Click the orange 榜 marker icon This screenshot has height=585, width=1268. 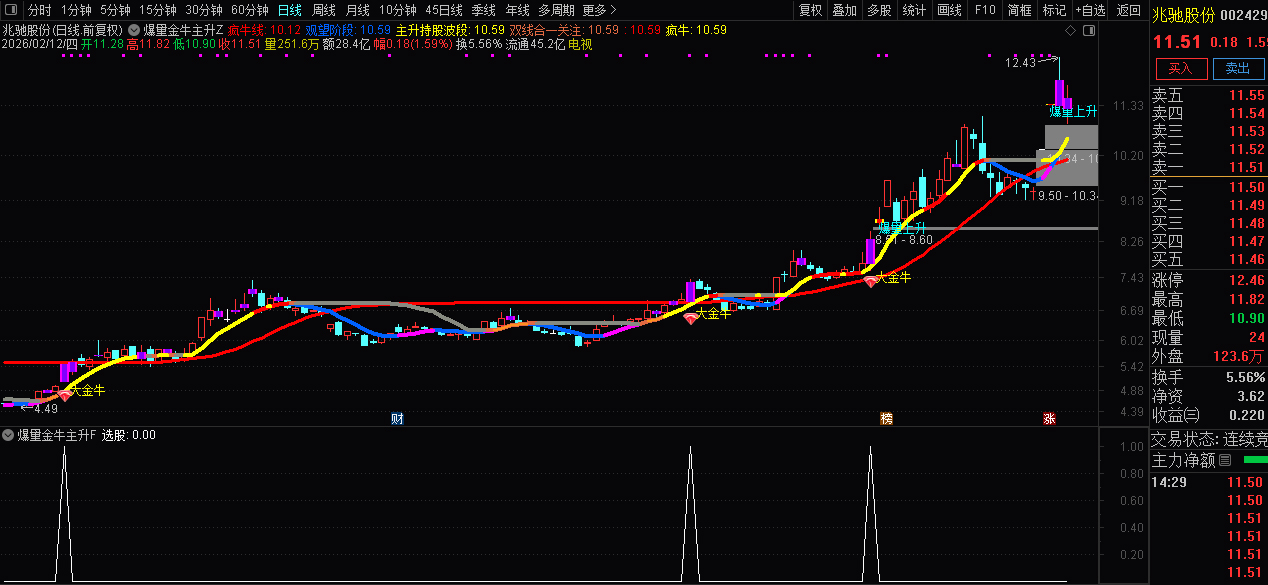(x=885, y=418)
